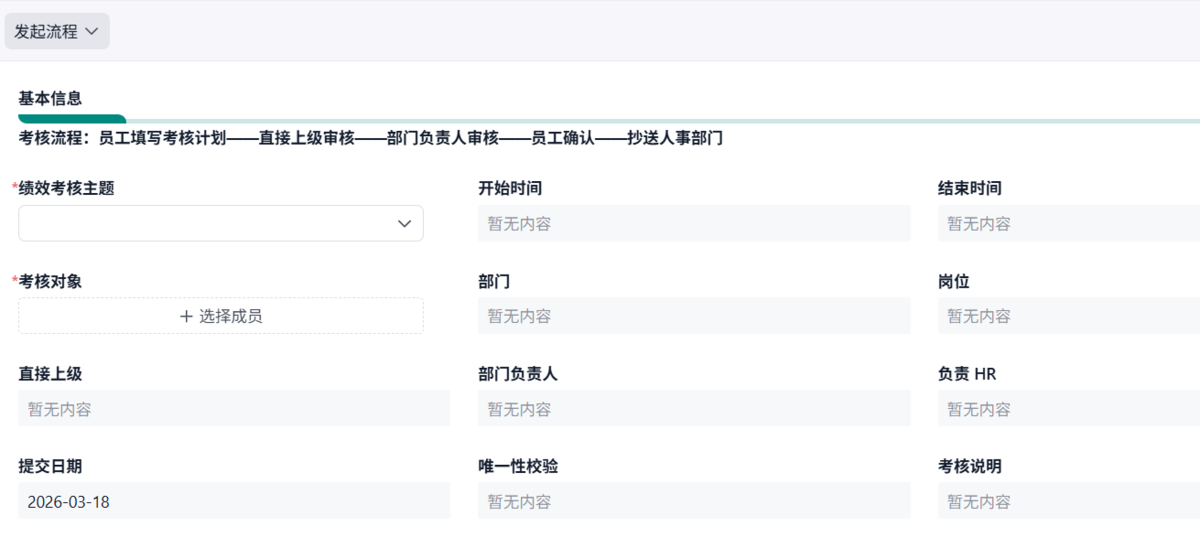Viewport: 1200px width, 537px height.
Task: Click the 考核说明 field
Action: pyautogui.click(x=1068, y=501)
